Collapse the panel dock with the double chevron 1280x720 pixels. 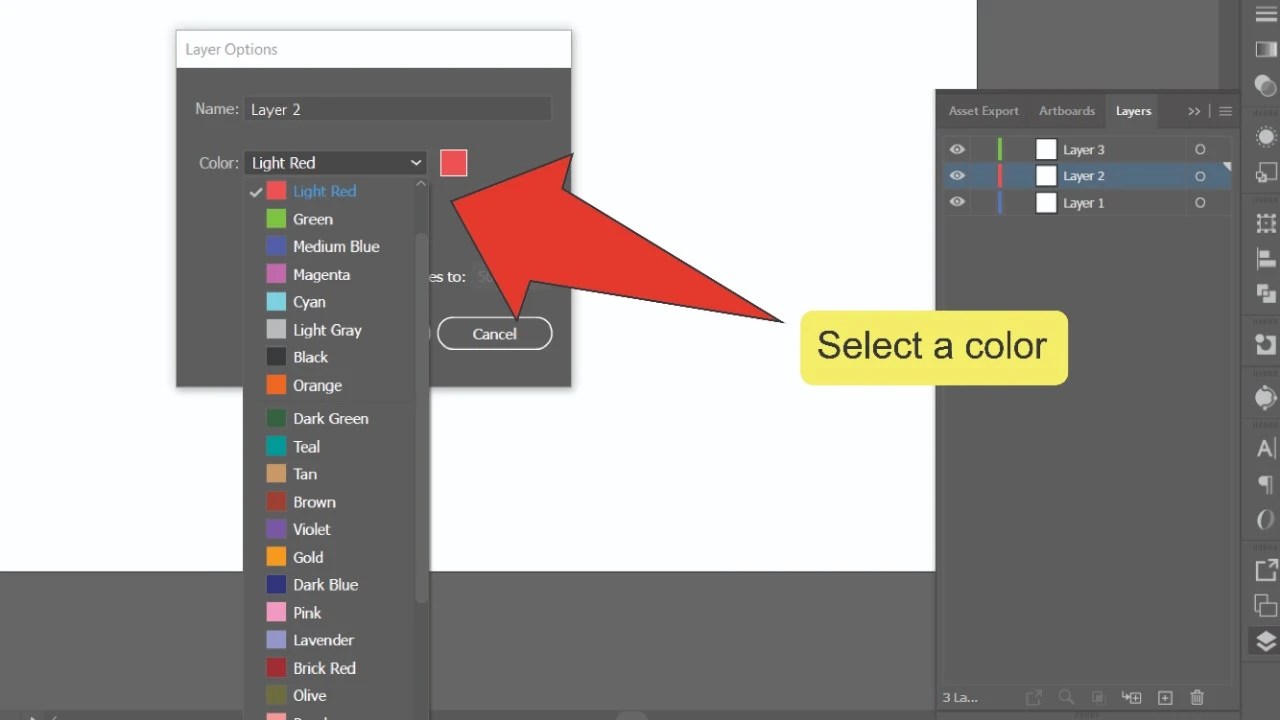(1193, 111)
